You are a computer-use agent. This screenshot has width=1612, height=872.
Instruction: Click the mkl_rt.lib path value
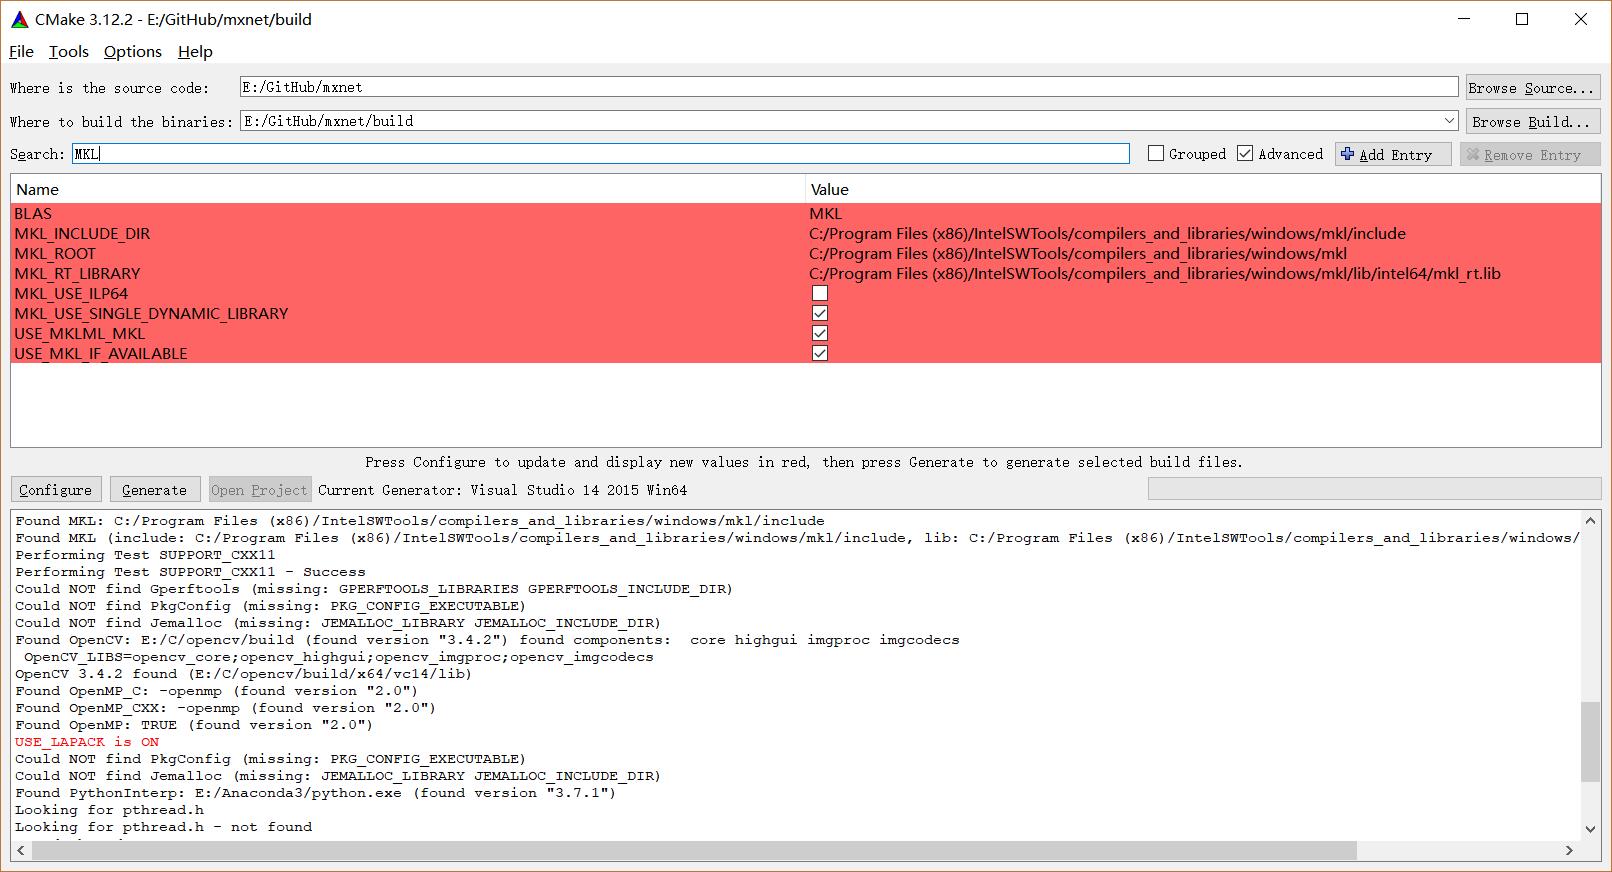(x=1155, y=273)
